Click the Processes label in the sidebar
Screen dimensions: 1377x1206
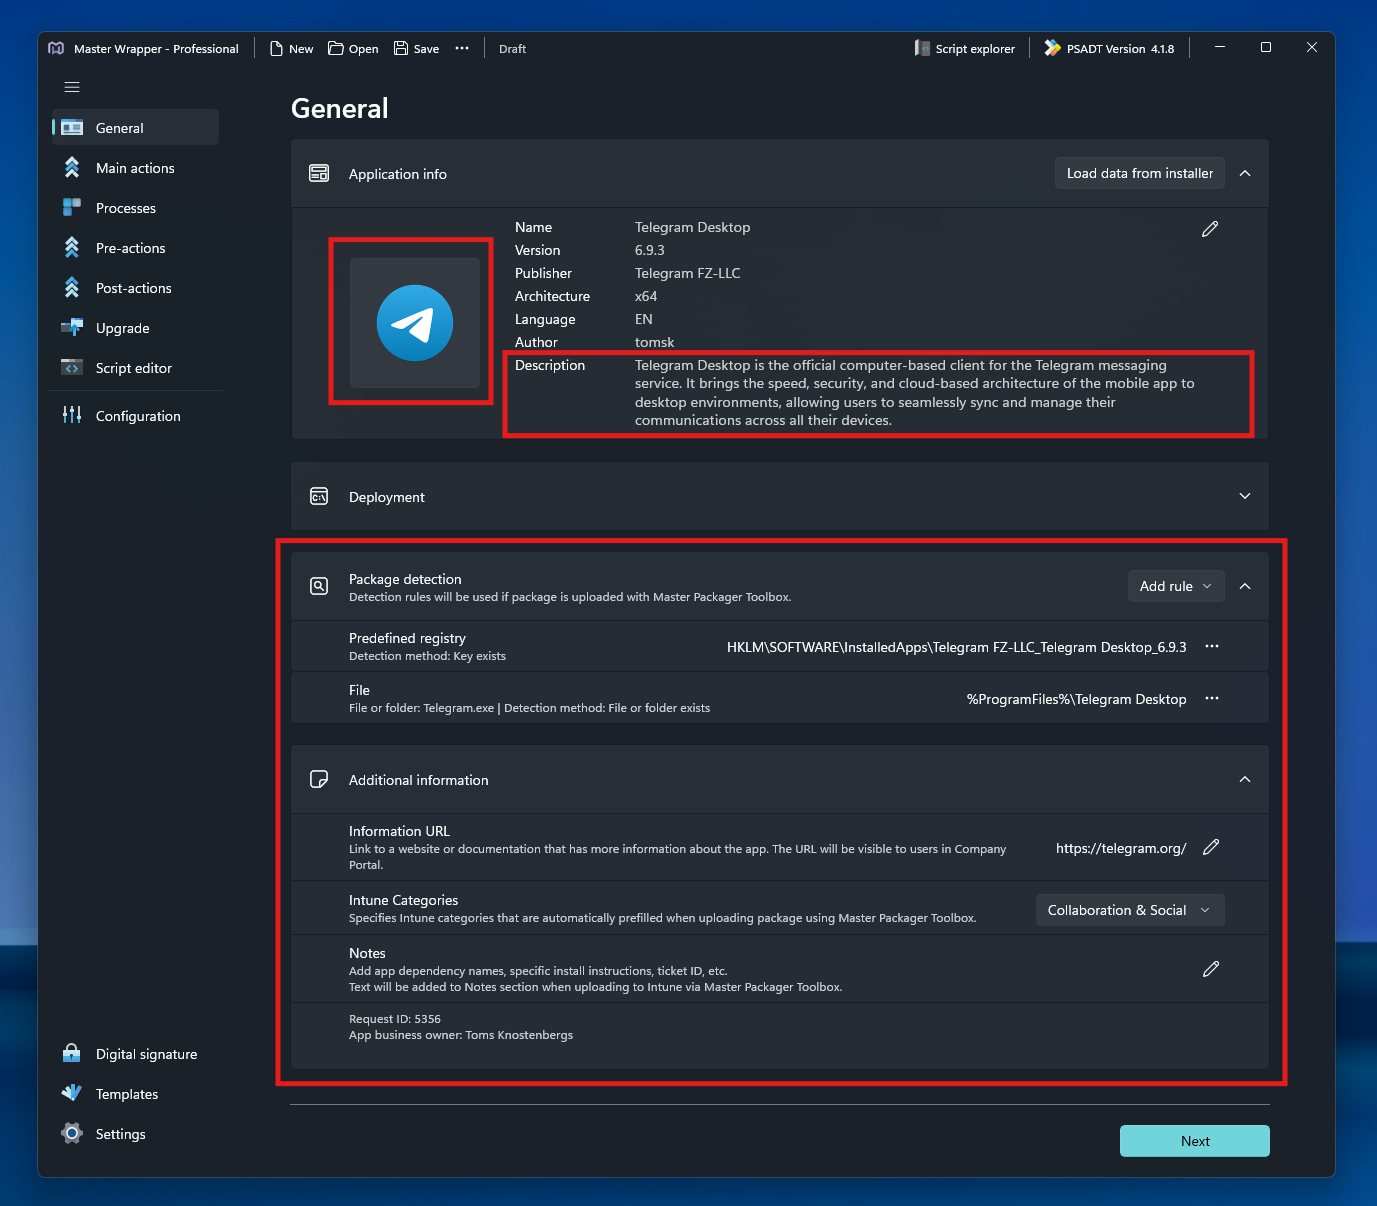pos(126,208)
